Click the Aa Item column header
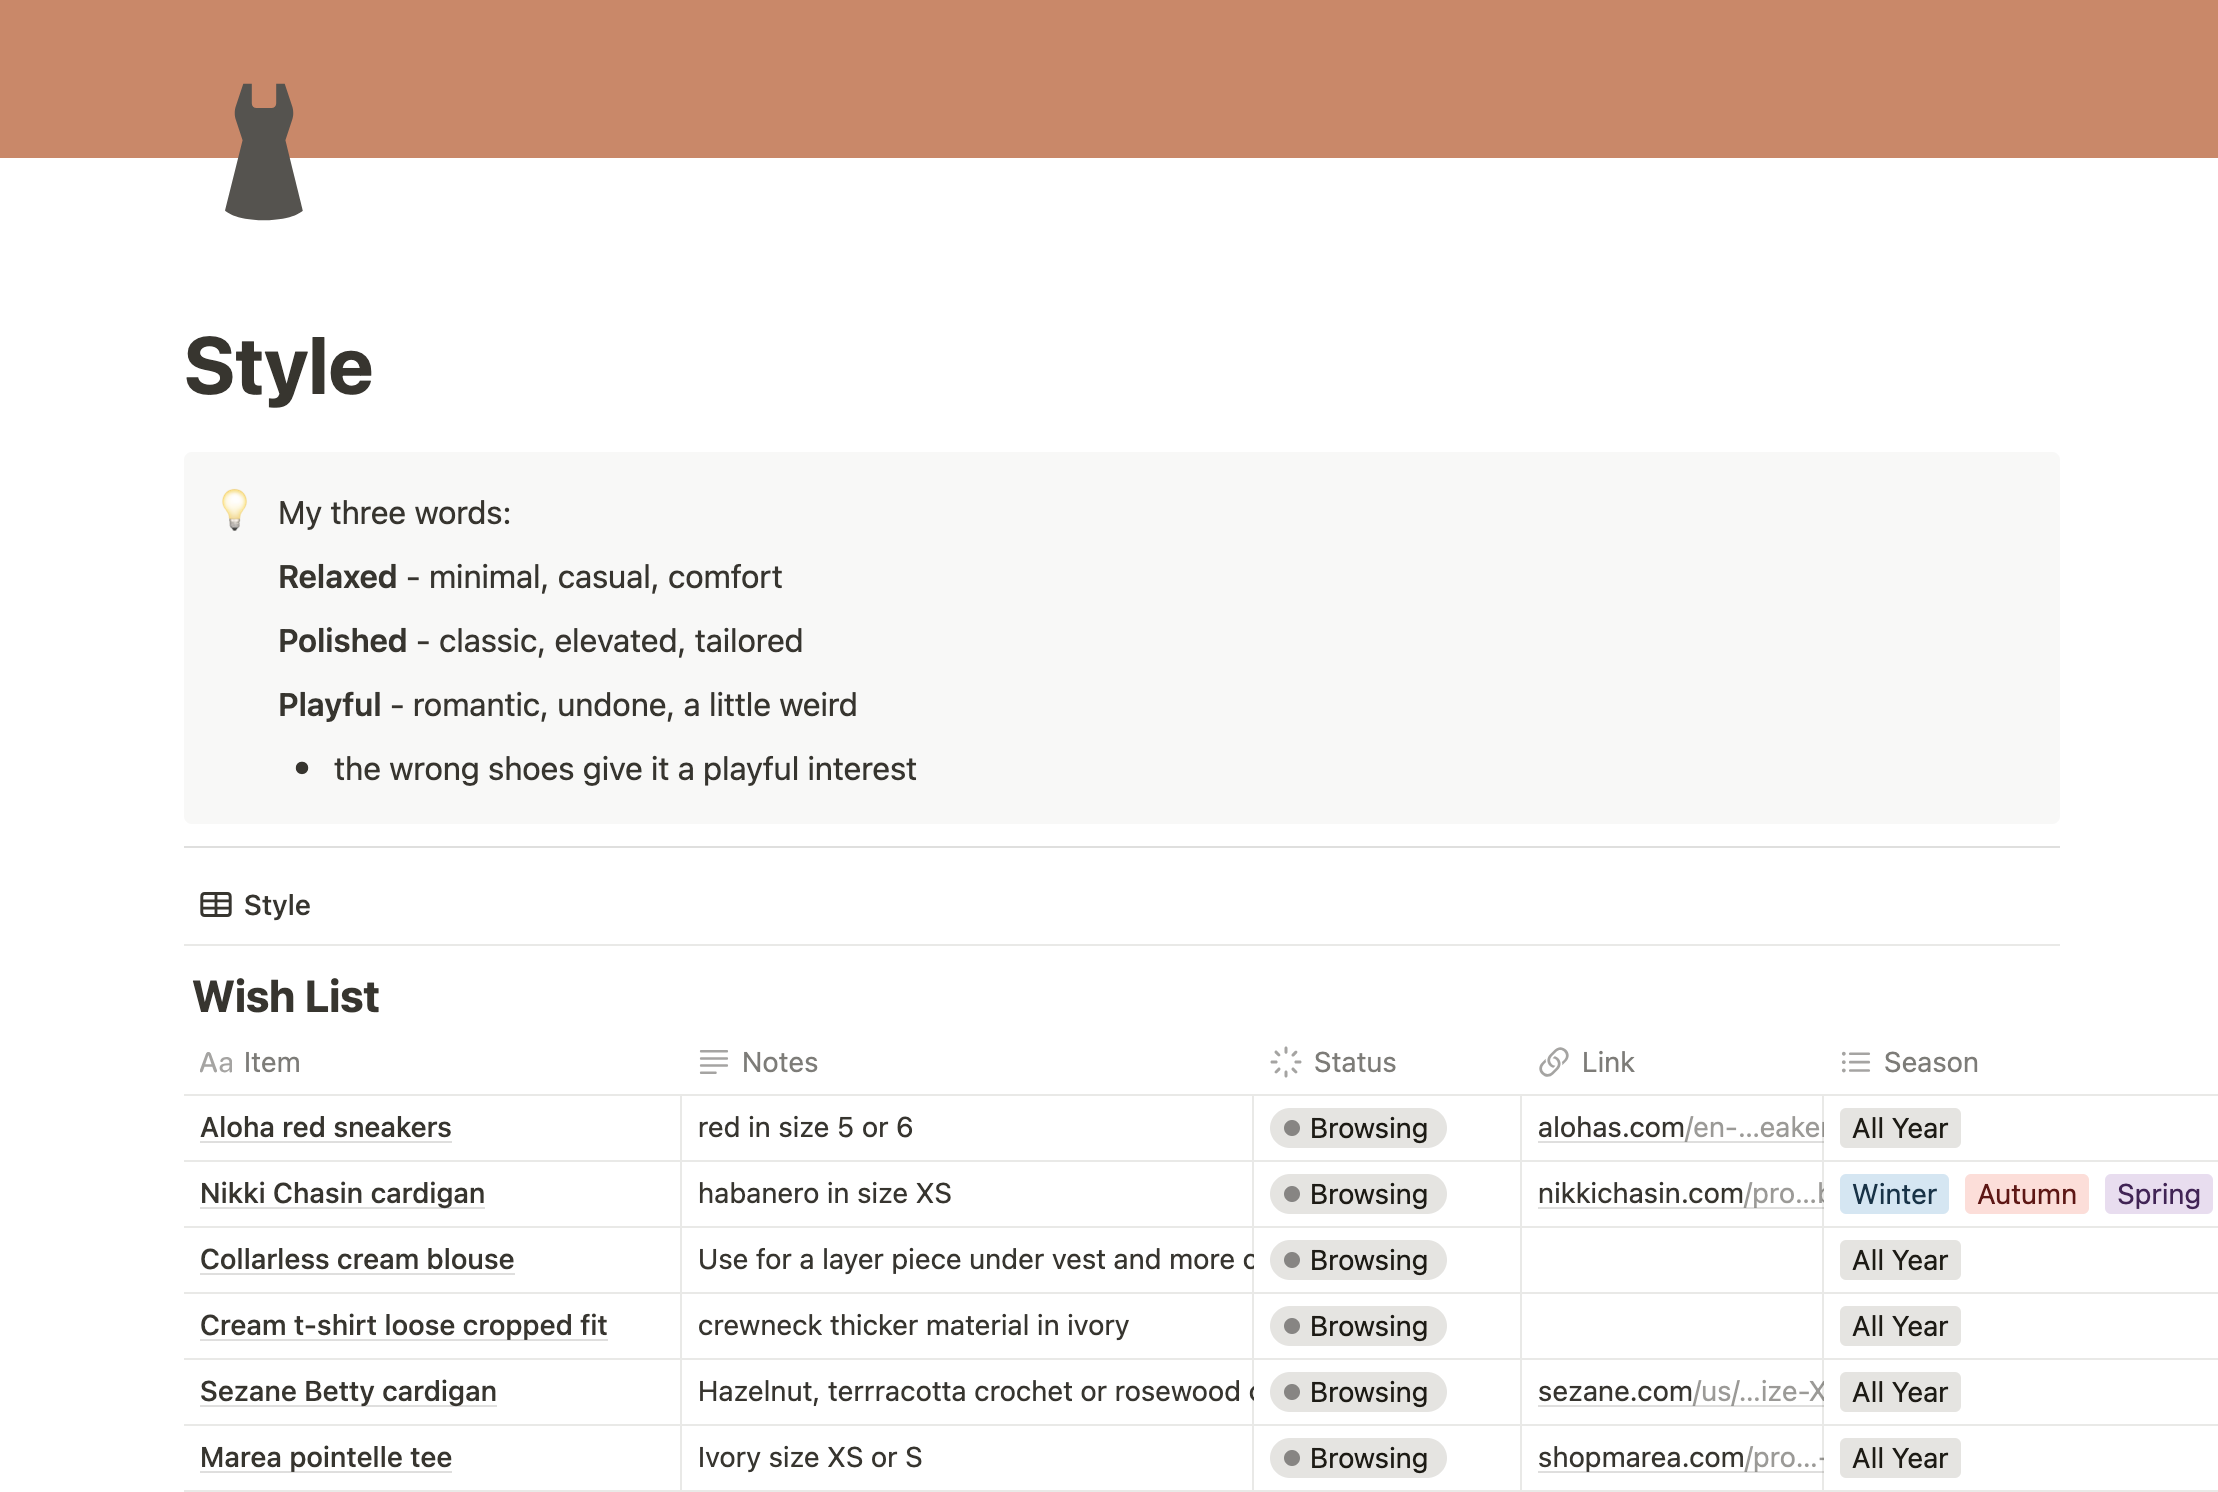The width and height of the screenshot is (2218, 1492). (x=250, y=1062)
